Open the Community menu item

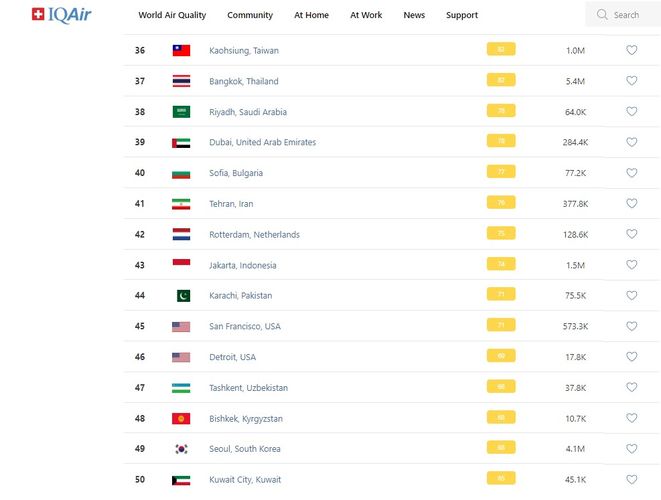[250, 15]
